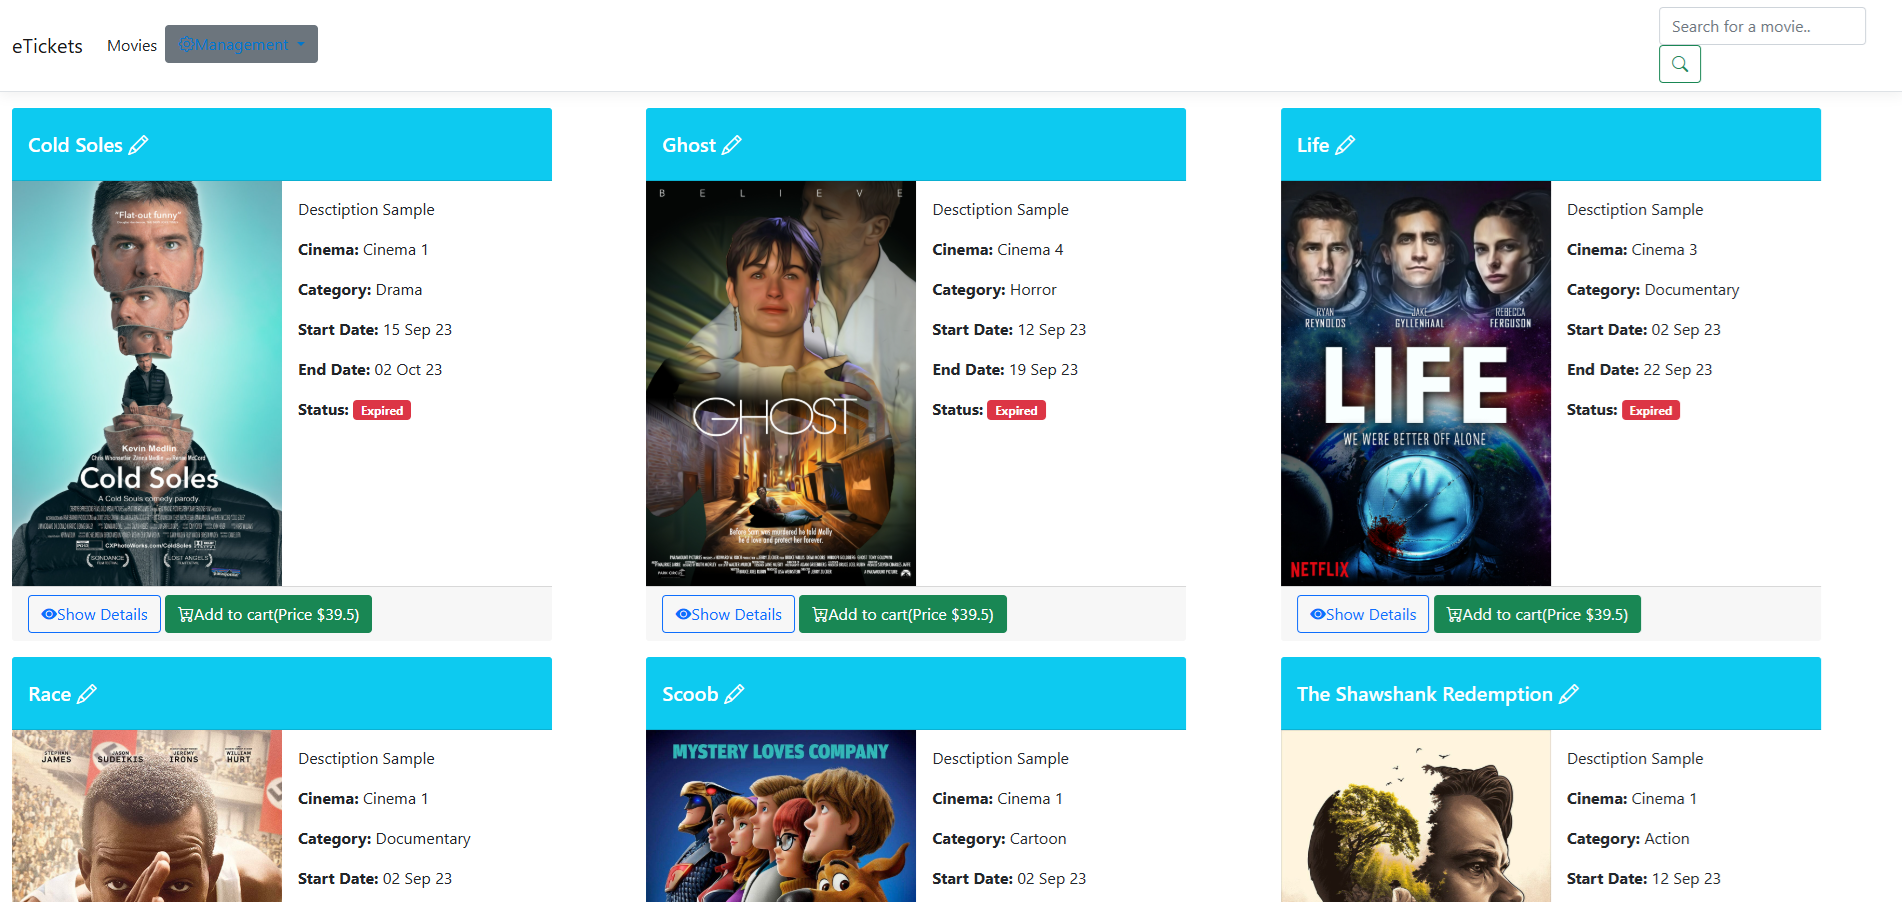The height and width of the screenshot is (902, 1902).
Task: Click the Ghost card title
Action: (689, 145)
